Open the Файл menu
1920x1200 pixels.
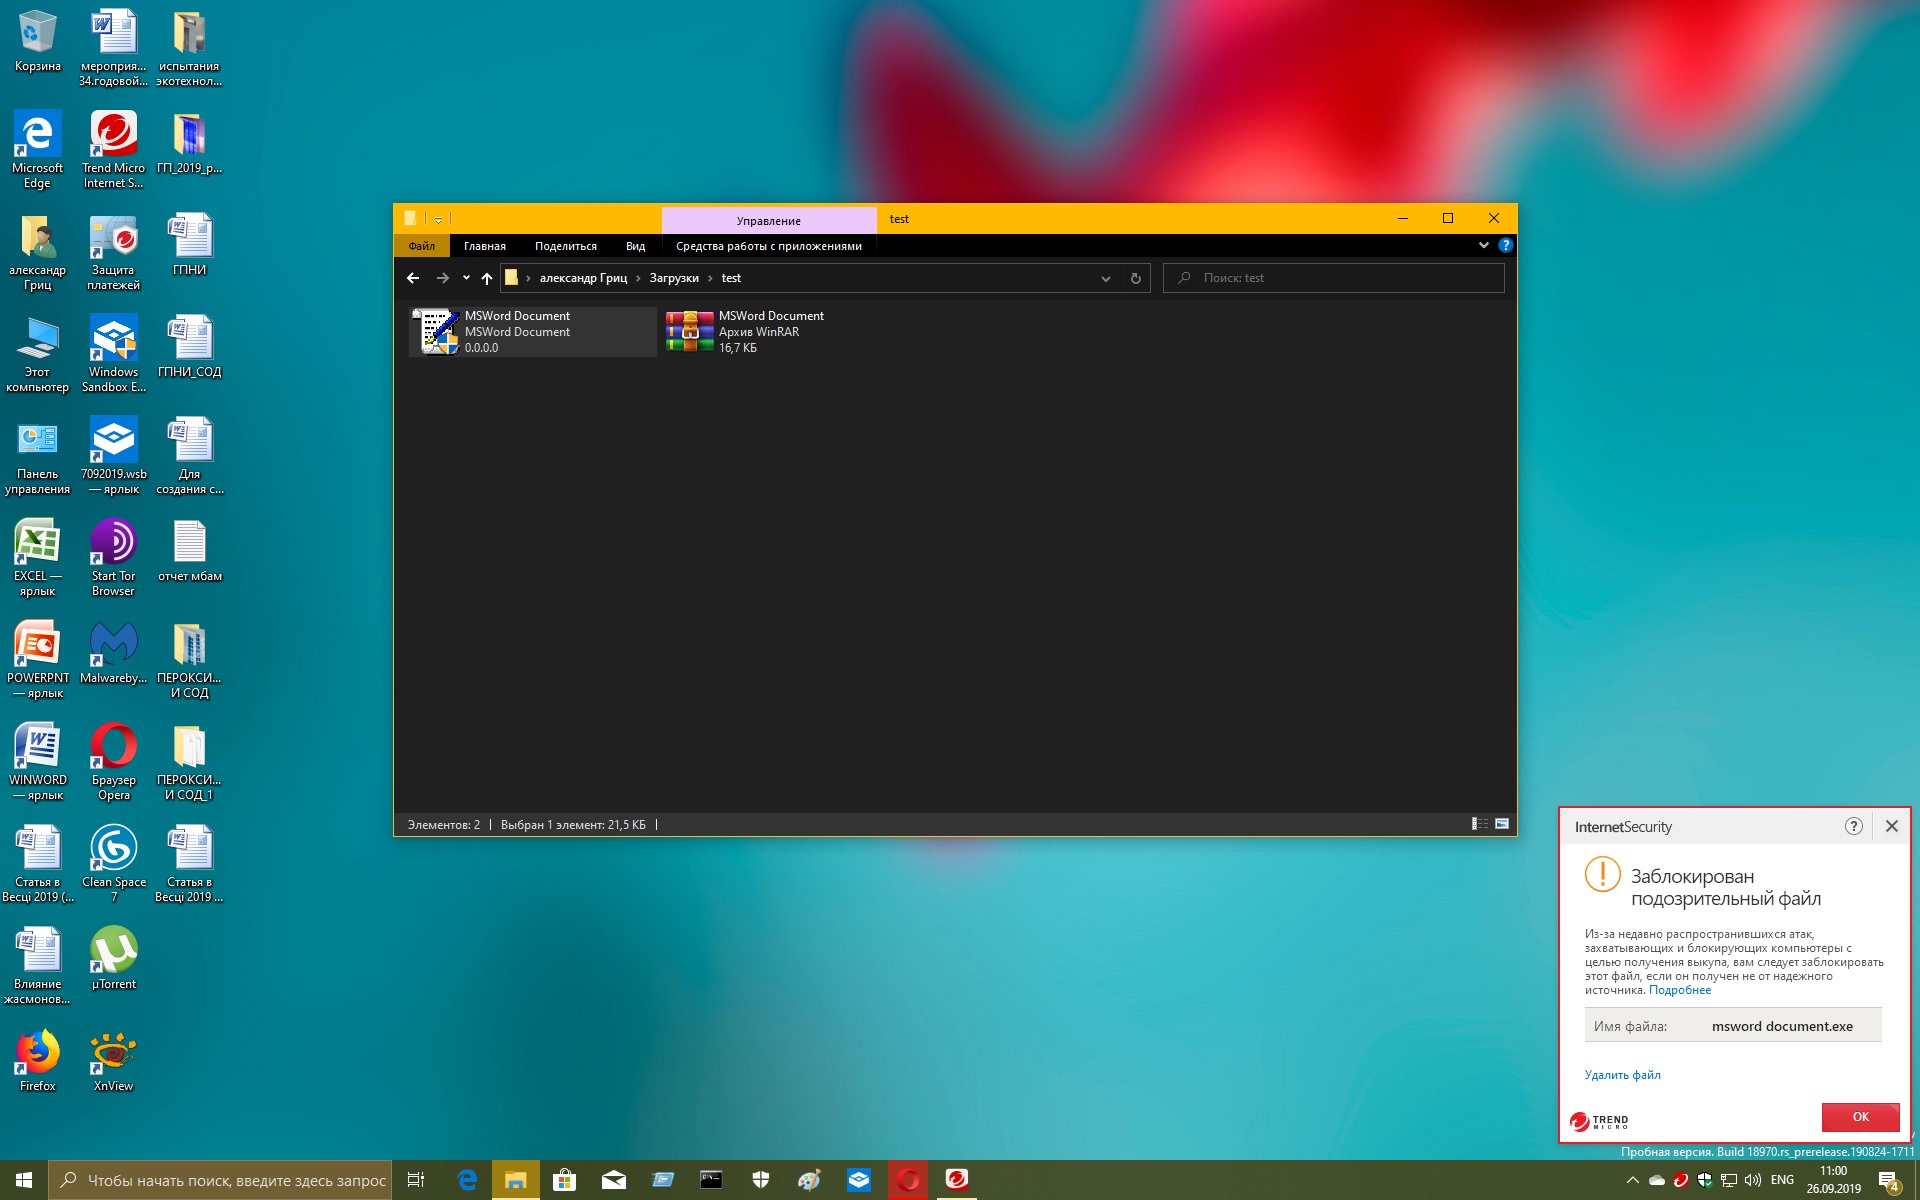click(421, 246)
